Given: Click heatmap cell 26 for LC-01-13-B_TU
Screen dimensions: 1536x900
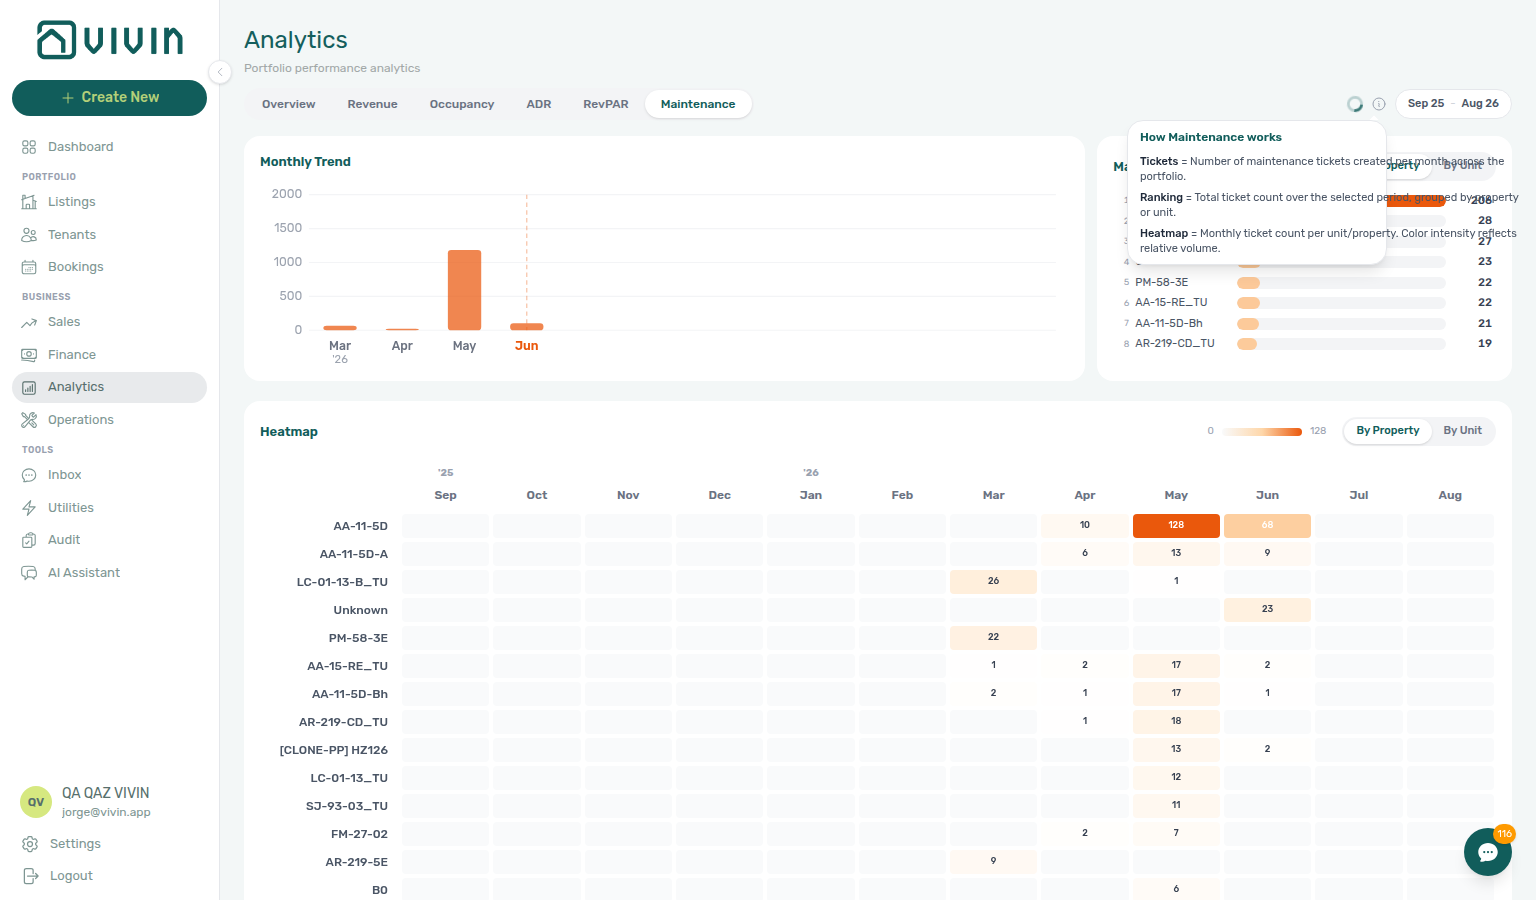Looking at the screenshot, I should click(x=993, y=582).
